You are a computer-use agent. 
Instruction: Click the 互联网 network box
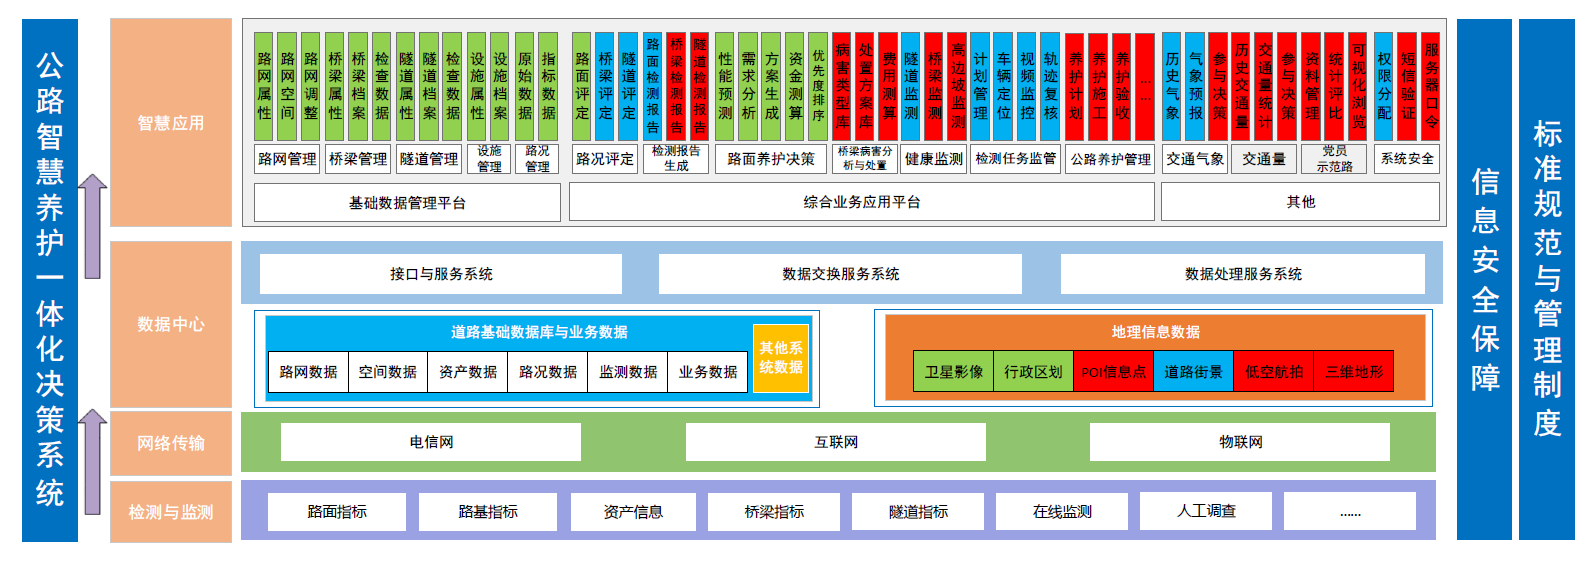(835, 442)
